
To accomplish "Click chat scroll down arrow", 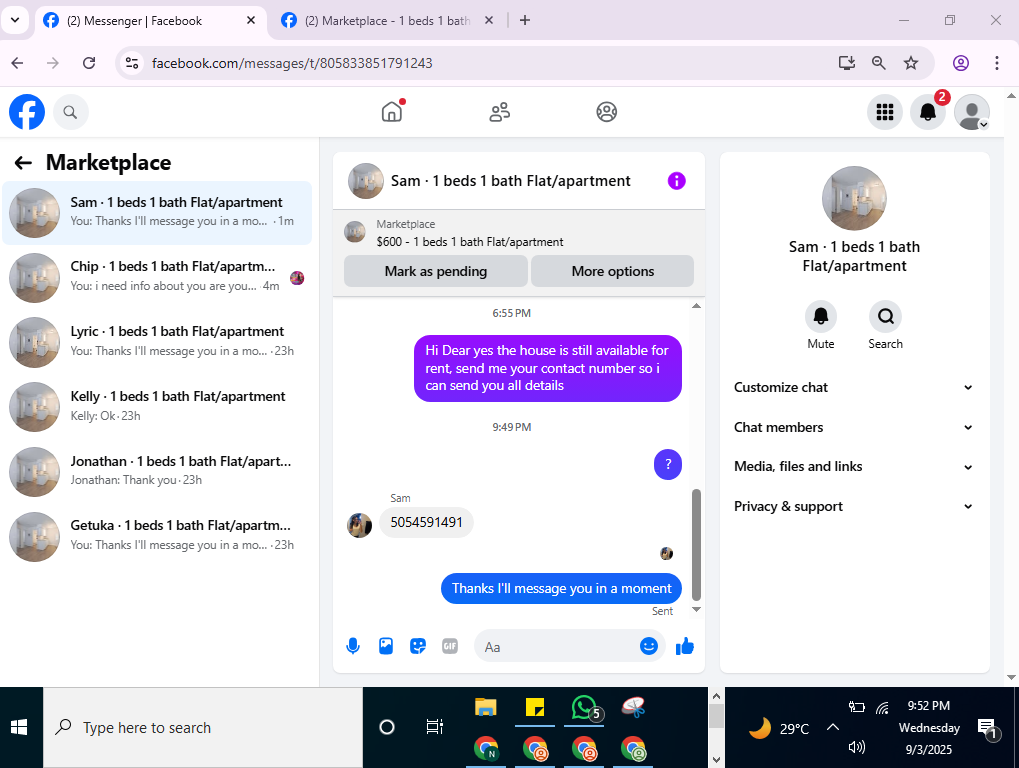I will (697, 609).
